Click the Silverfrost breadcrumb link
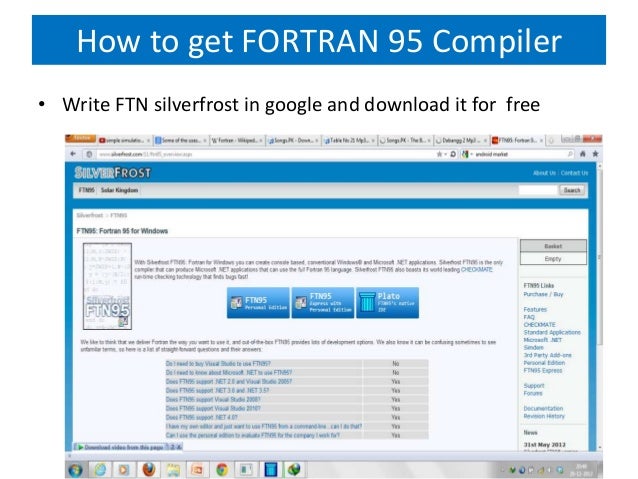This screenshot has width=638, height=479. pyautogui.click(x=90, y=215)
